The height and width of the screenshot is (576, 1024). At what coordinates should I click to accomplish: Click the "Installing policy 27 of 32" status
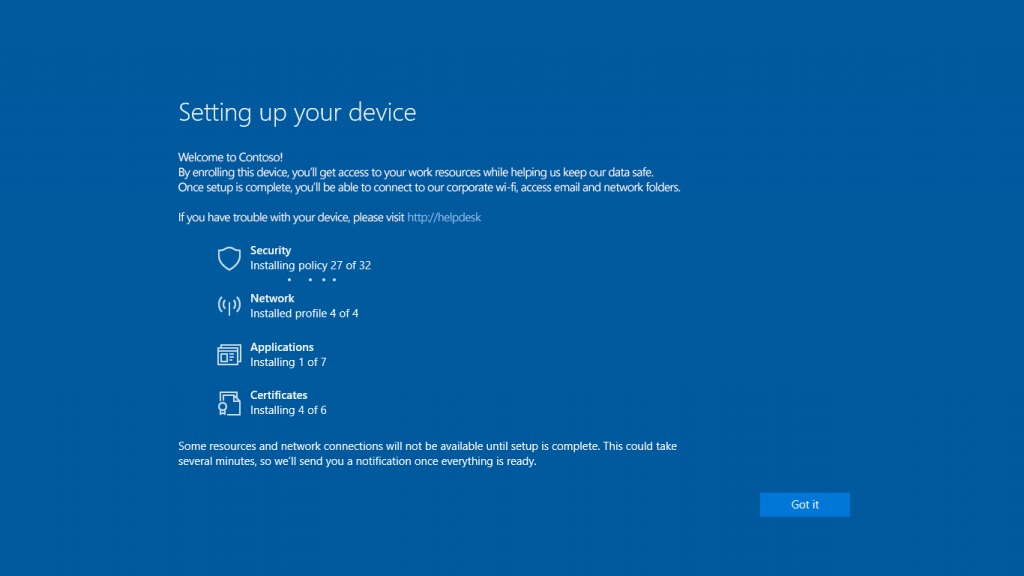[x=310, y=266]
